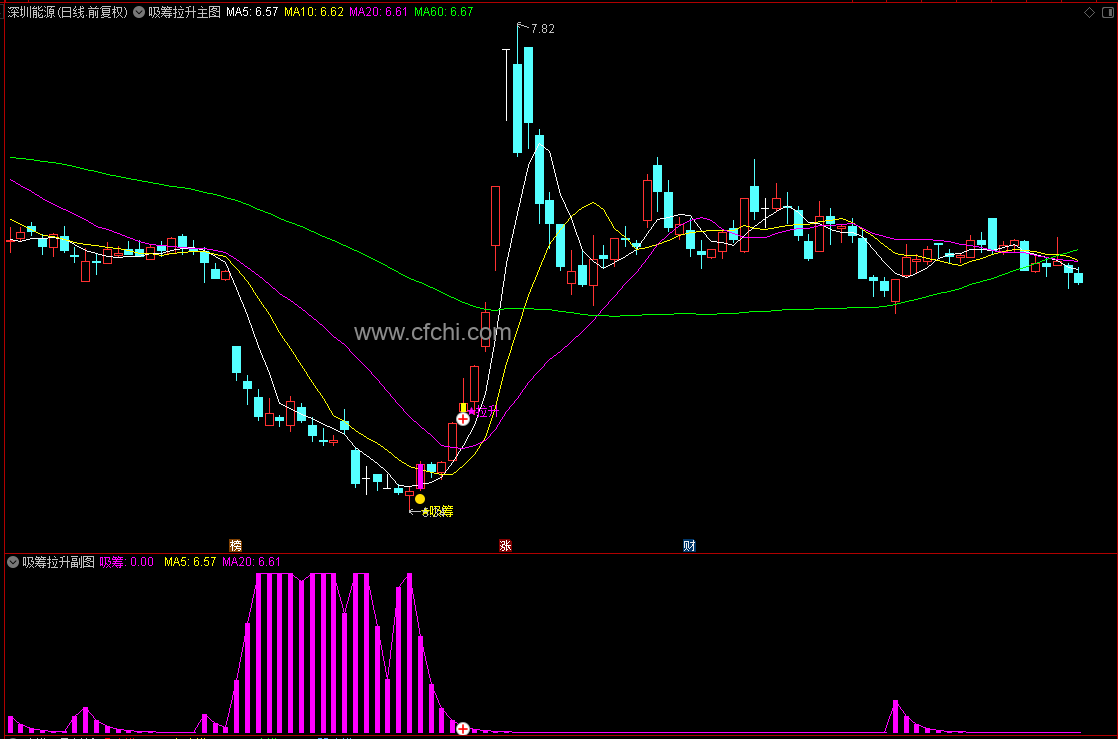Viewport: 1118px width, 739px height.
Task: Click the 吸筹拉升主图 indicator name
Action: tap(185, 12)
